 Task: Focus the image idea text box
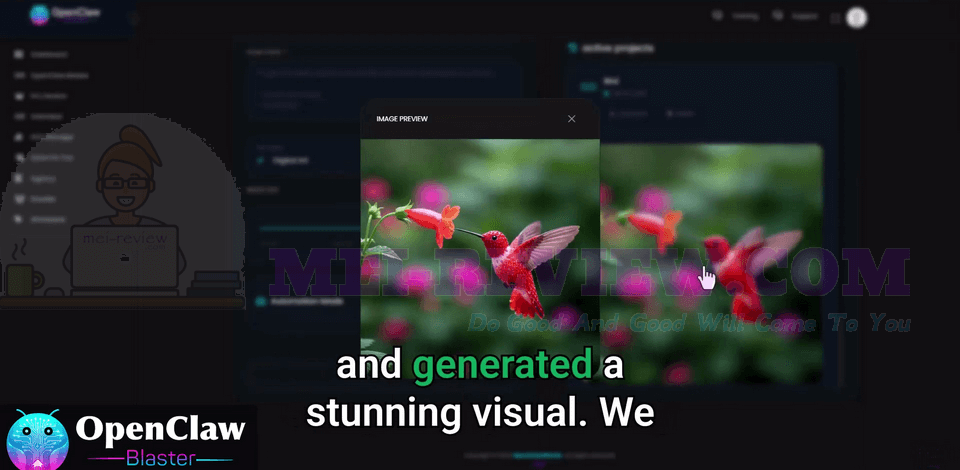(384, 89)
